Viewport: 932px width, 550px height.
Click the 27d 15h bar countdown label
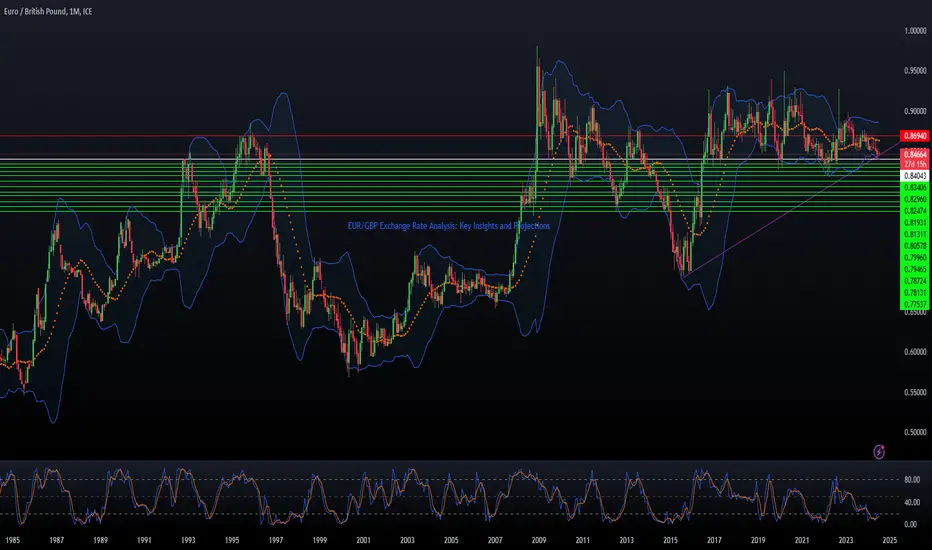[915, 164]
